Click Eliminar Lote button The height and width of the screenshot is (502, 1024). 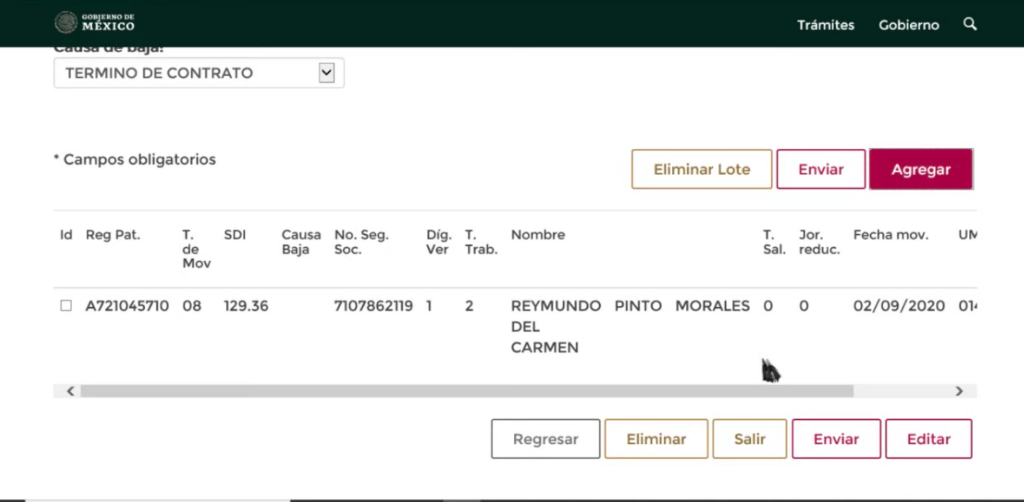[701, 170]
